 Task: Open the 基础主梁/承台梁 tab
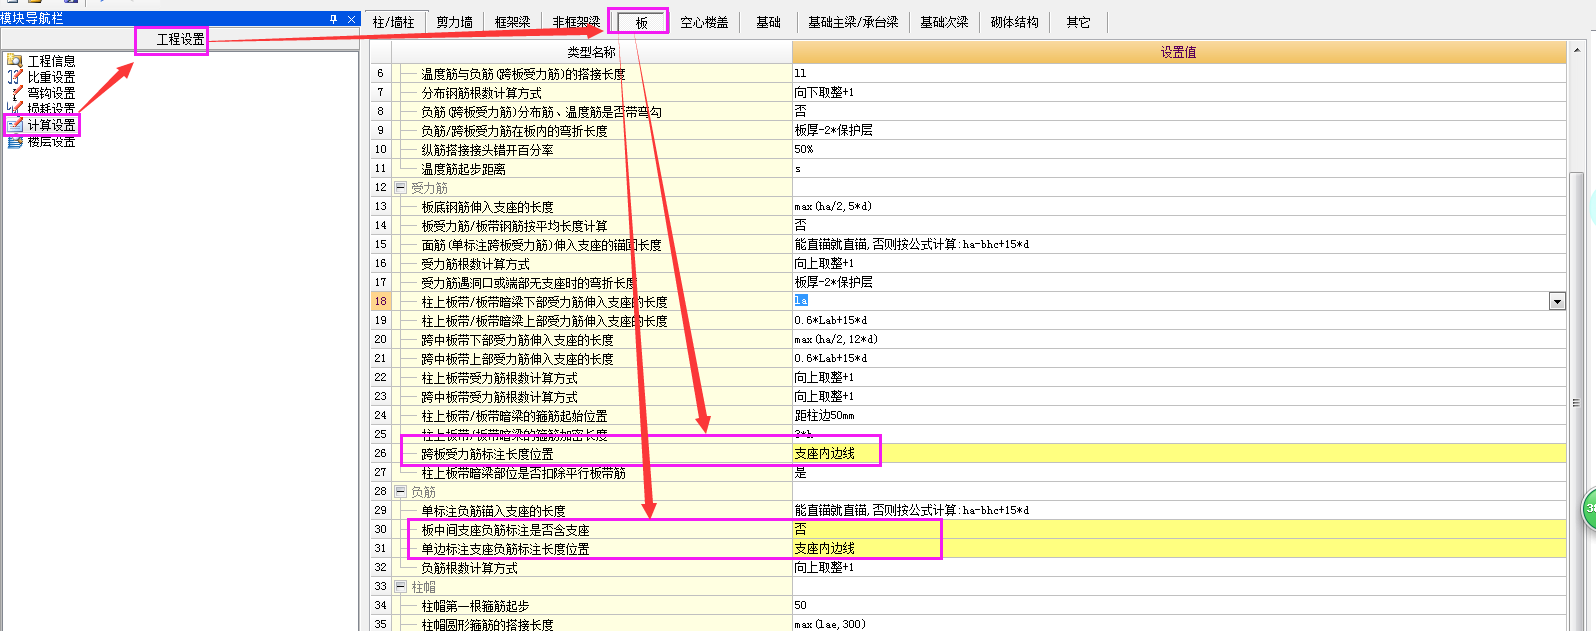[x=853, y=22]
